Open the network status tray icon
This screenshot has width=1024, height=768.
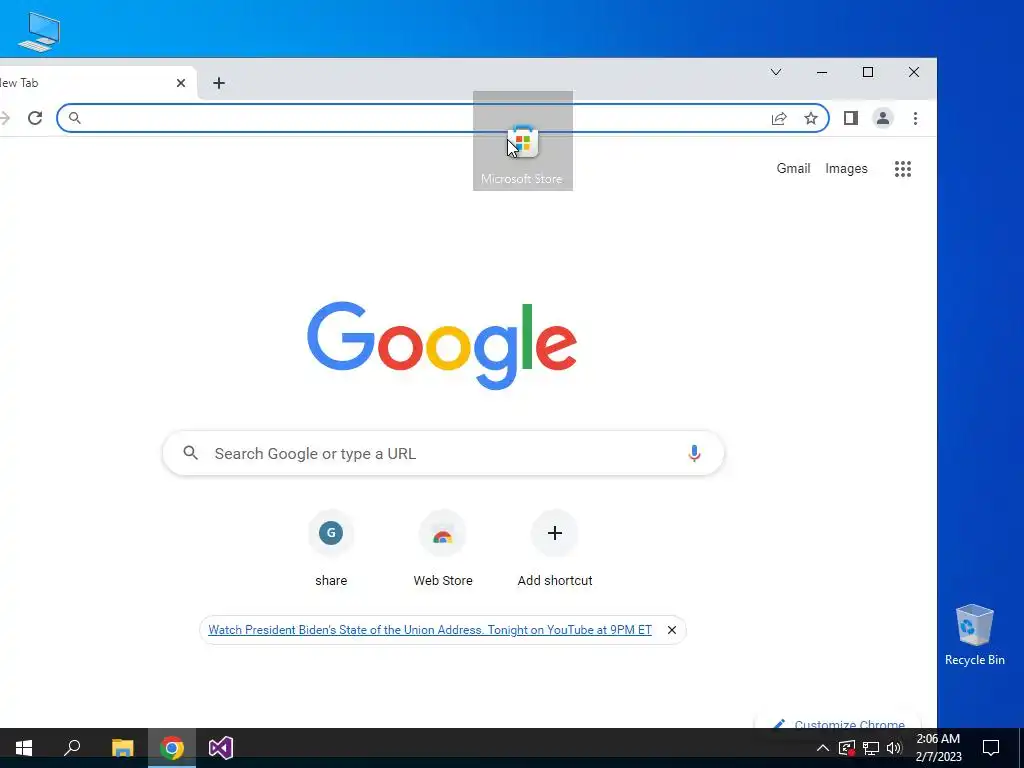pyautogui.click(x=871, y=748)
